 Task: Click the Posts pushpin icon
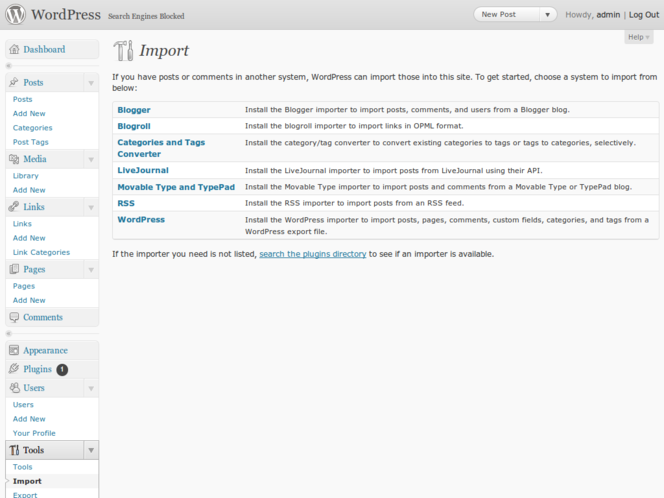[14, 83]
